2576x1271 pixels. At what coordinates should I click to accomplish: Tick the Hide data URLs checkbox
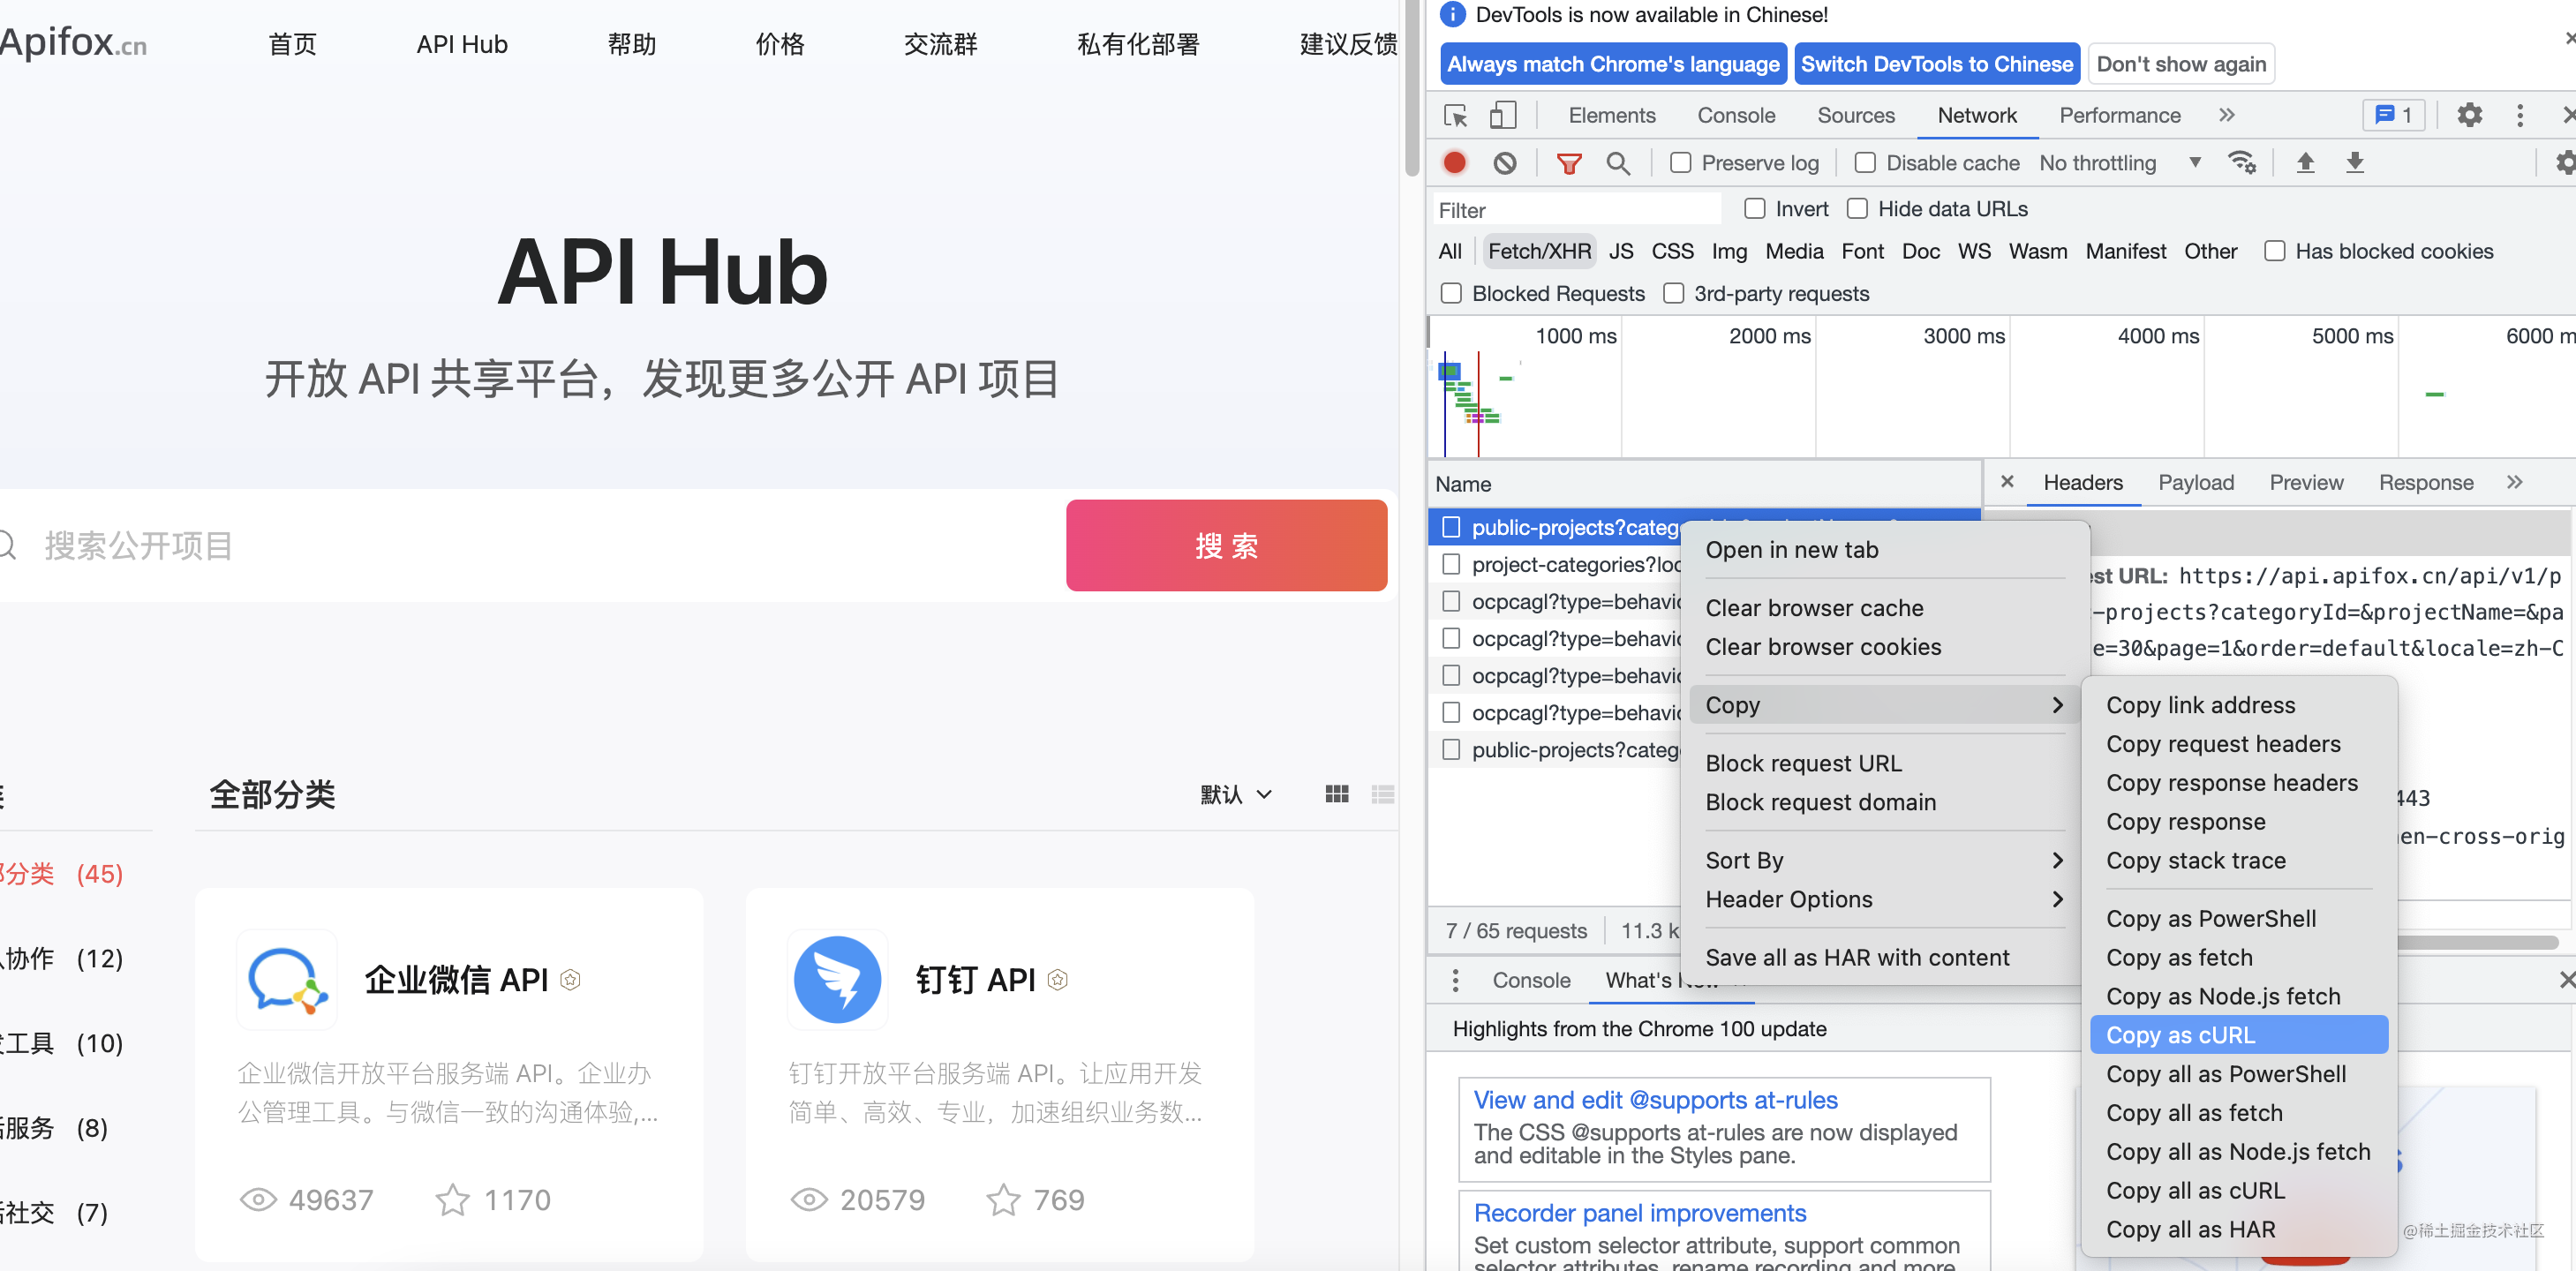1857,208
